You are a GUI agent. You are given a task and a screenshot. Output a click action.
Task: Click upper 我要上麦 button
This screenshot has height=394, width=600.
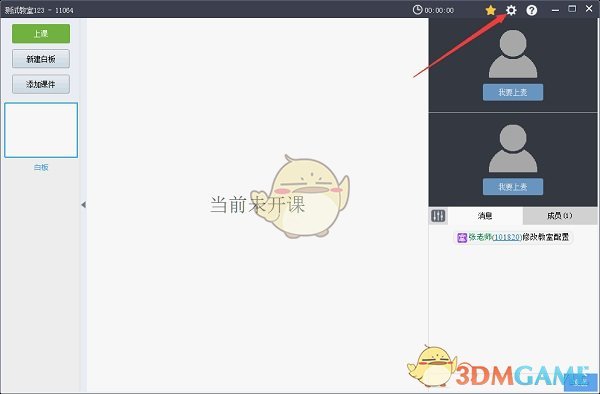click(x=513, y=92)
